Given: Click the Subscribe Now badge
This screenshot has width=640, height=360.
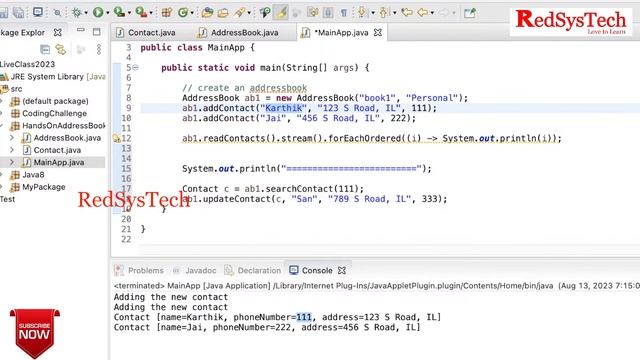Looking at the screenshot, I should tap(35, 333).
